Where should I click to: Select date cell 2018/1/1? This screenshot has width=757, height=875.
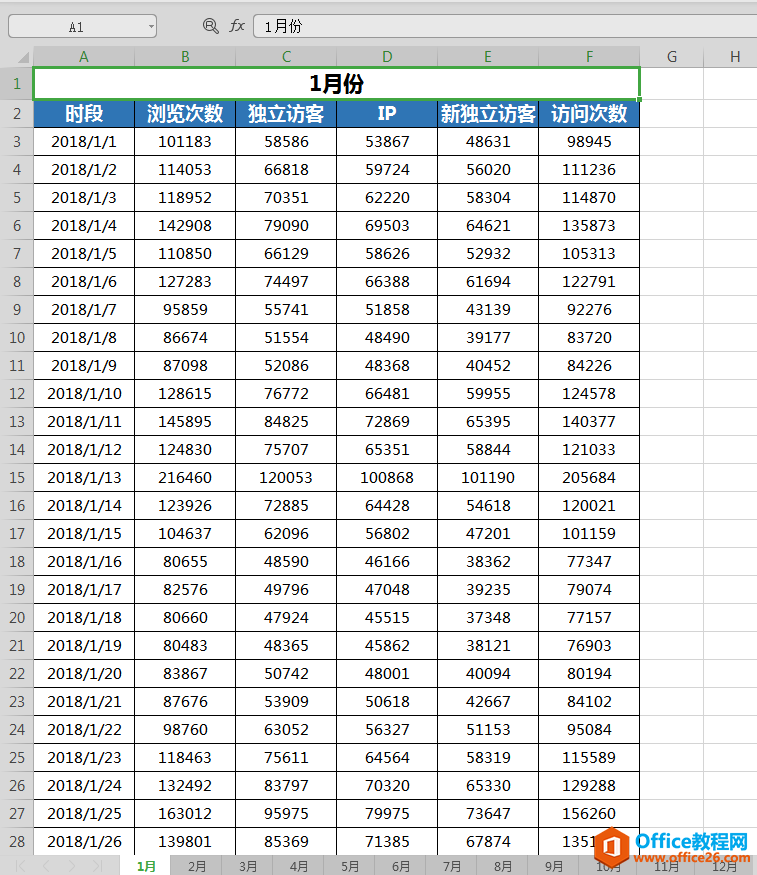pyautogui.click(x=84, y=142)
